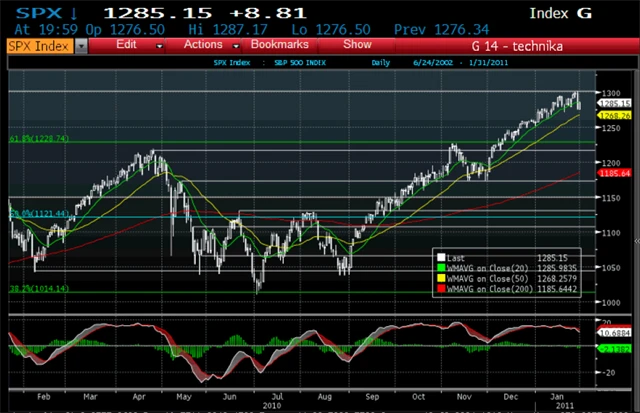The width and height of the screenshot is (640, 413).
Task: Click the 61.8%(1228.74) Fibonacci label
Action: [39, 138]
